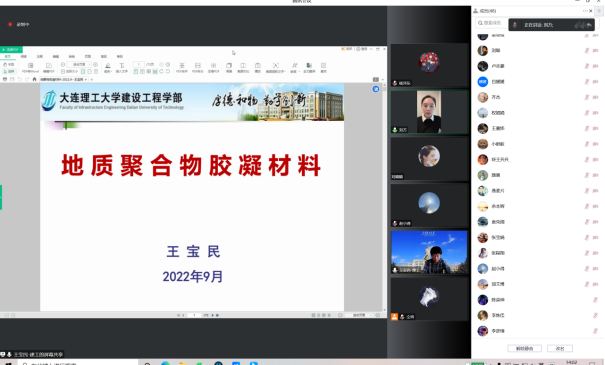The image size is (605, 365).
Task: Click microphone icon next to last-listed member
Action: pyautogui.click(x=595, y=331)
